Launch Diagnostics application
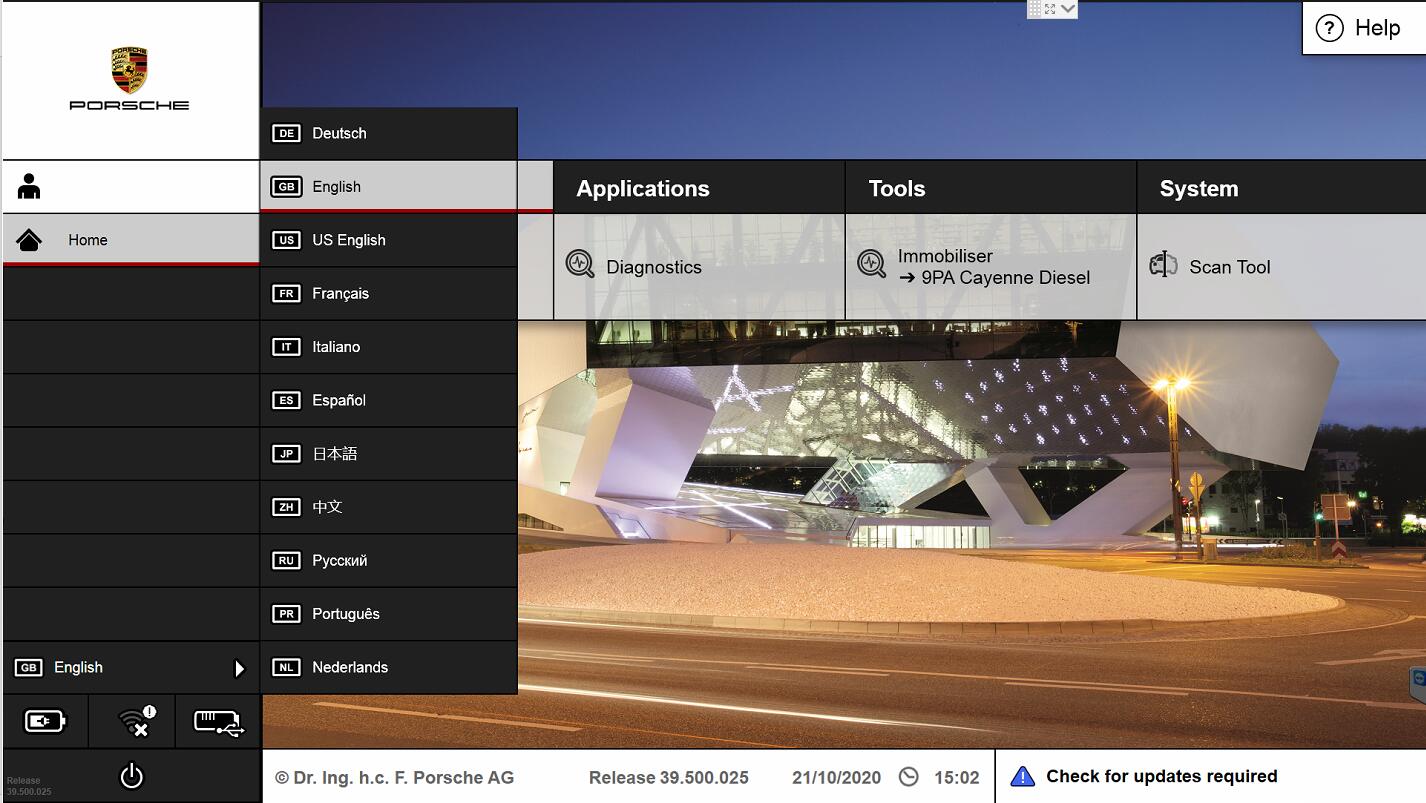This screenshot has height=803, width=1426. click(x=699, y=267)
